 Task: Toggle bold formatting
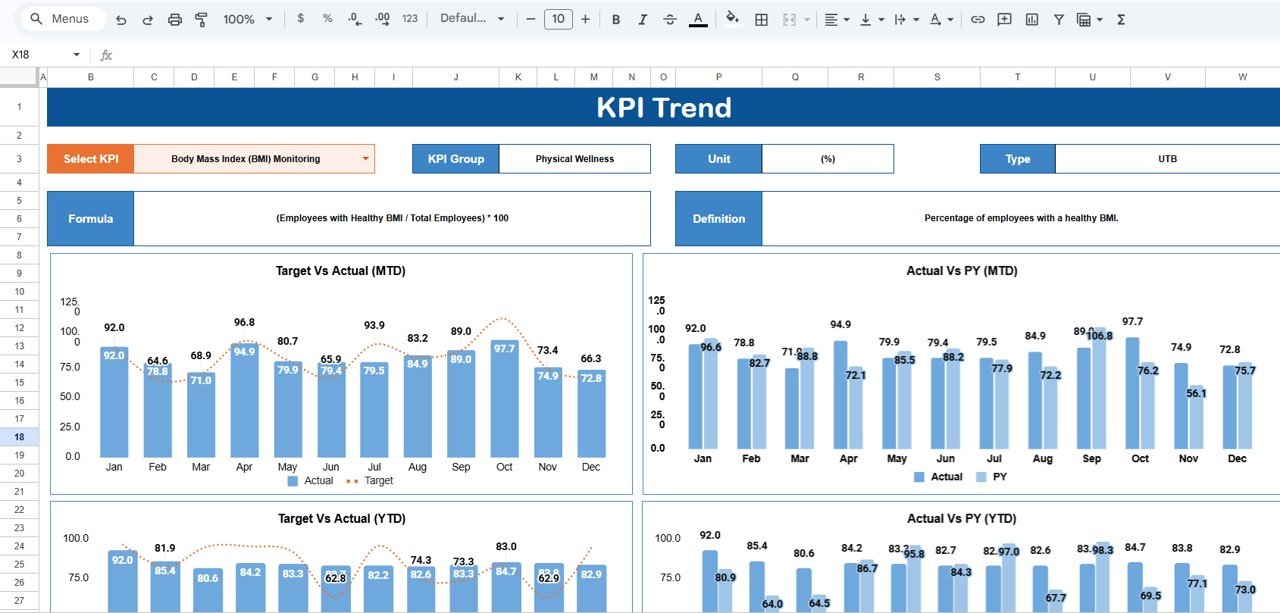616,18
